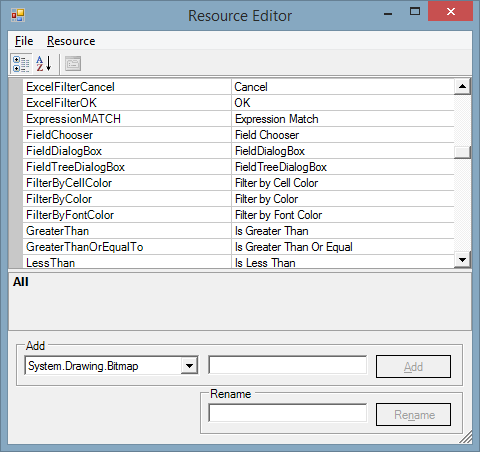This screenshot has height=452, width=480.
Task: Switch property grid to Categorized view
Action: pyautogui.click(x=21, y=64)
